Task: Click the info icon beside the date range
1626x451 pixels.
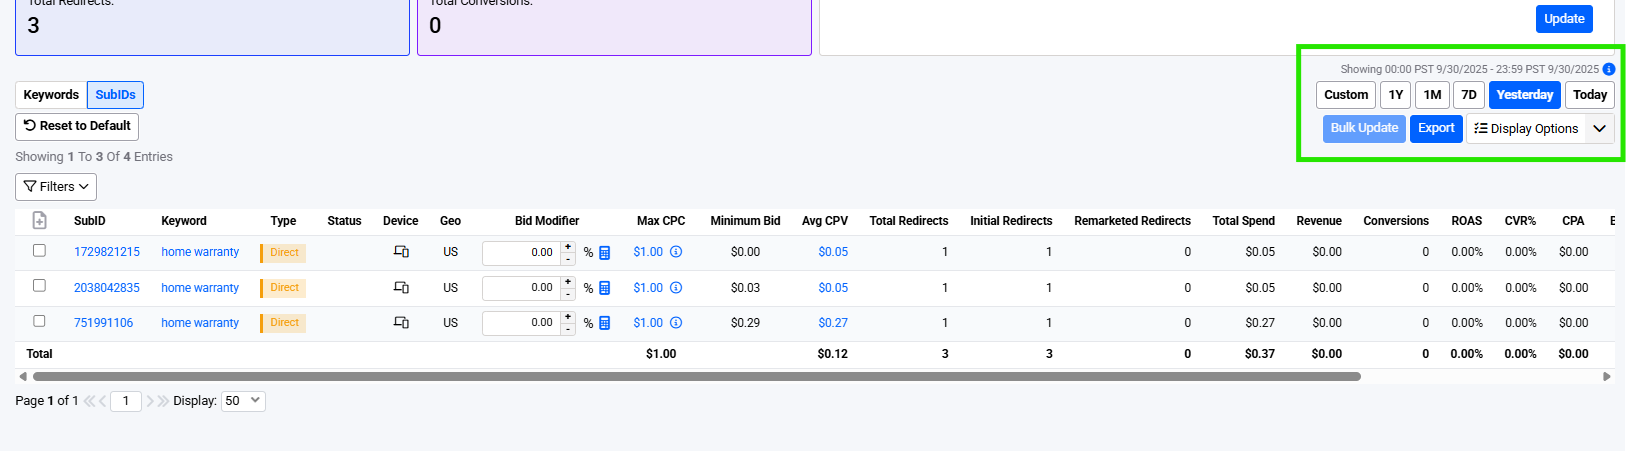Action: [1609, 69]
